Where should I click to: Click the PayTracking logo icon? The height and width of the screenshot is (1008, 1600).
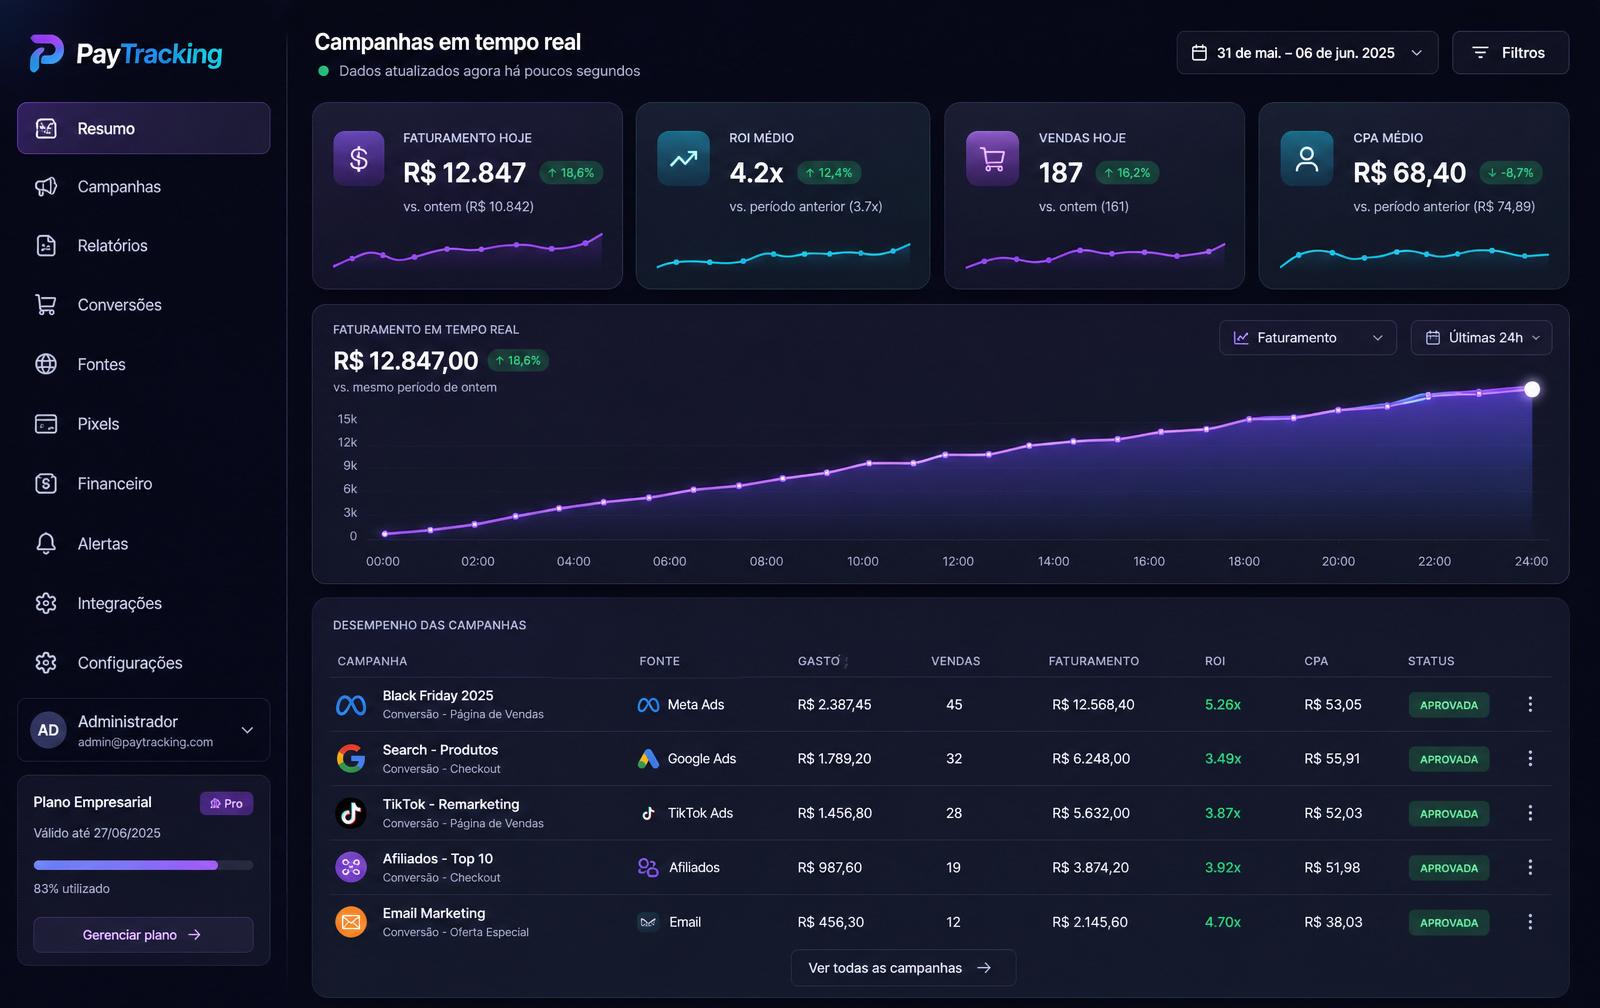click(x=46, y=53)
